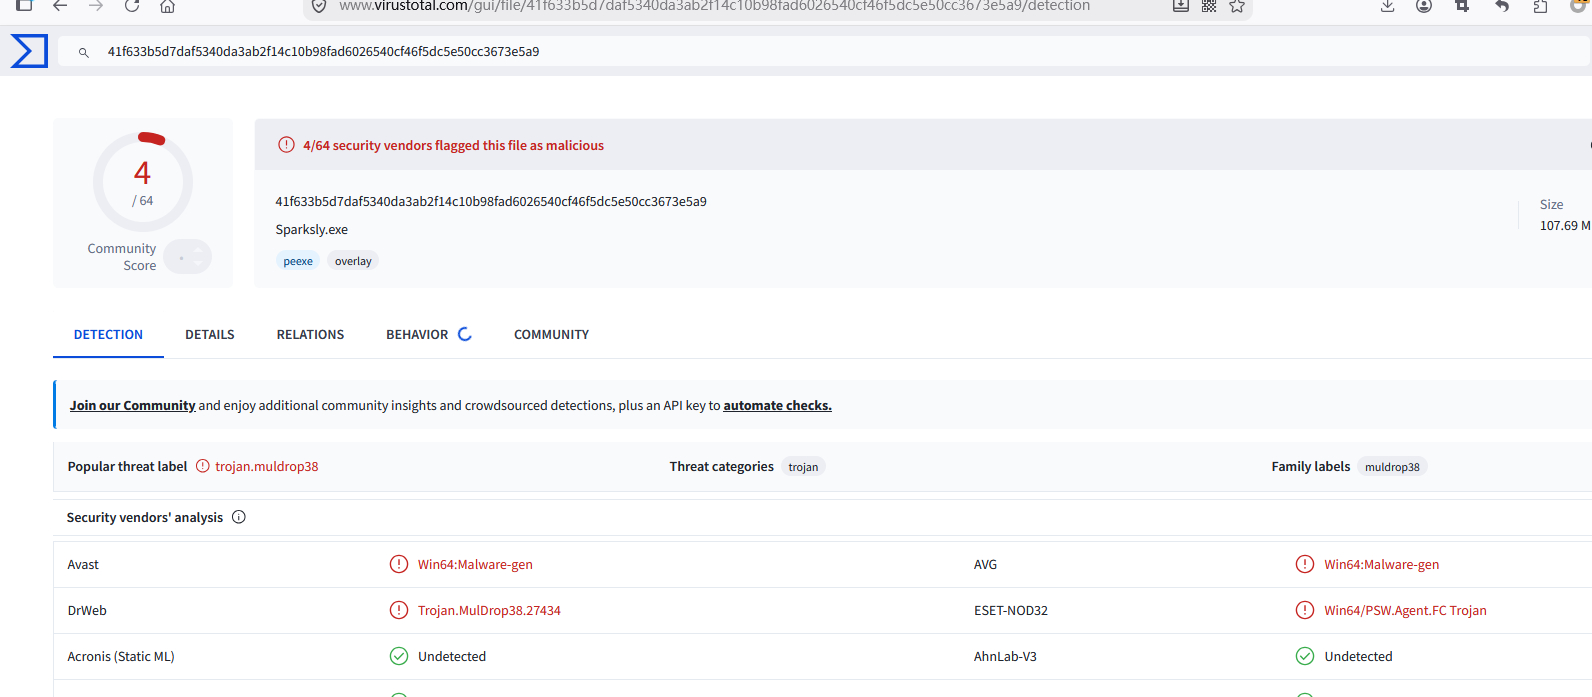This screenshot has width=1592, height=697.
Task: Click the ESET-NOD32 vendor name
Action: point(1011,611)
